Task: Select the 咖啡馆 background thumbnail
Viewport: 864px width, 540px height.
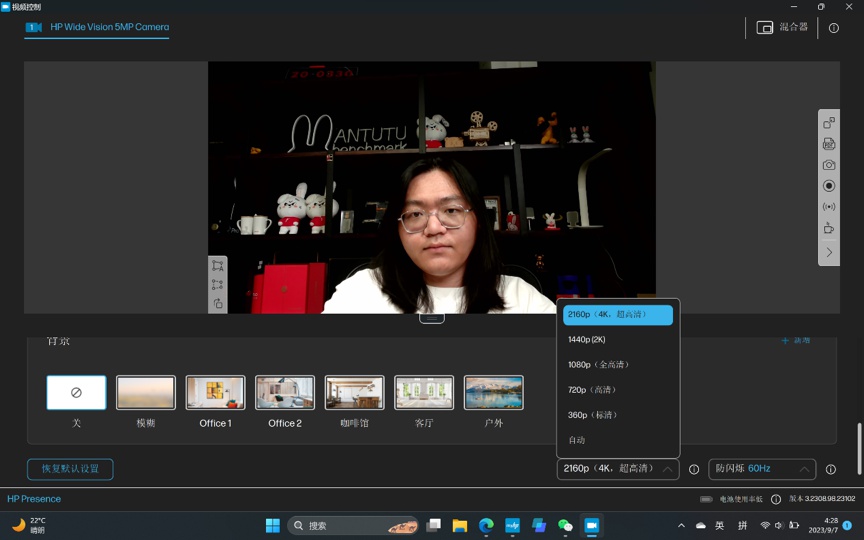Action: [x=354, y=392]
